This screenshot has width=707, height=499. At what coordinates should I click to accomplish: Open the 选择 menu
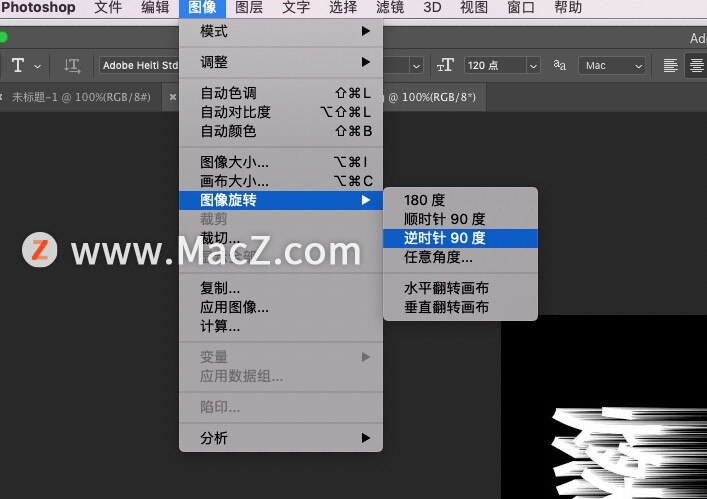[x=343, y=7]
